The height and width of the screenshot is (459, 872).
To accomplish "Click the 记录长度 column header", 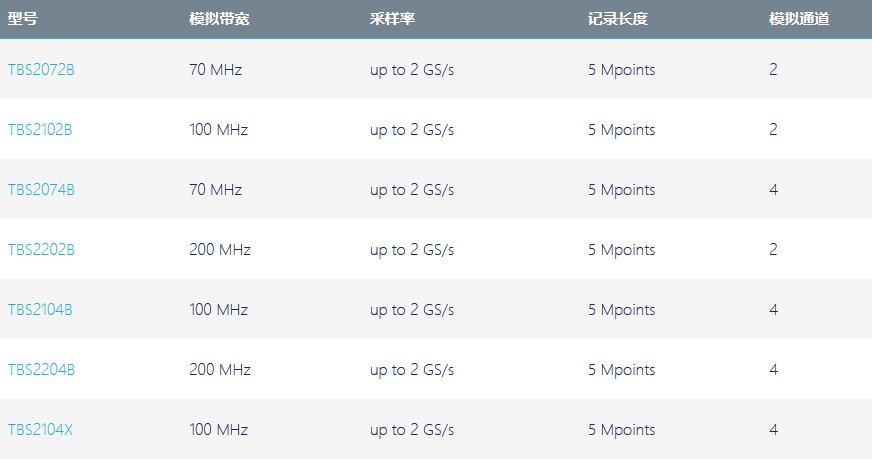I will (x=618, y=19).
